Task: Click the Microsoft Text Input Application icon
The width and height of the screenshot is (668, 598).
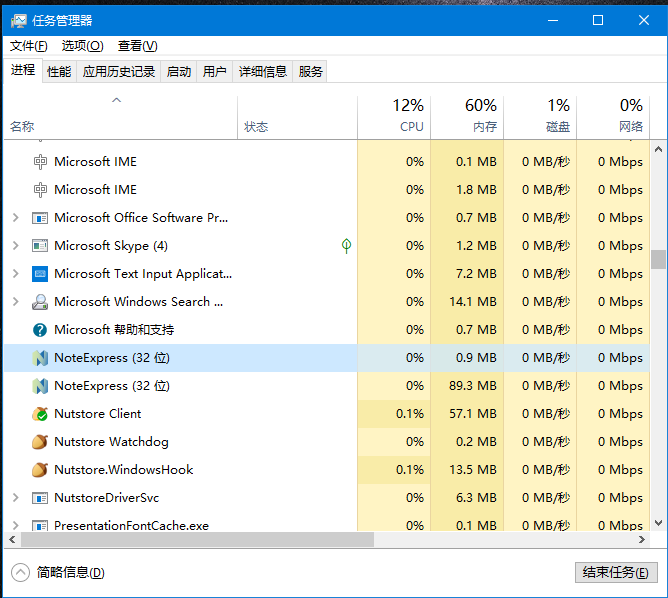Action: (x=40, y=274)
